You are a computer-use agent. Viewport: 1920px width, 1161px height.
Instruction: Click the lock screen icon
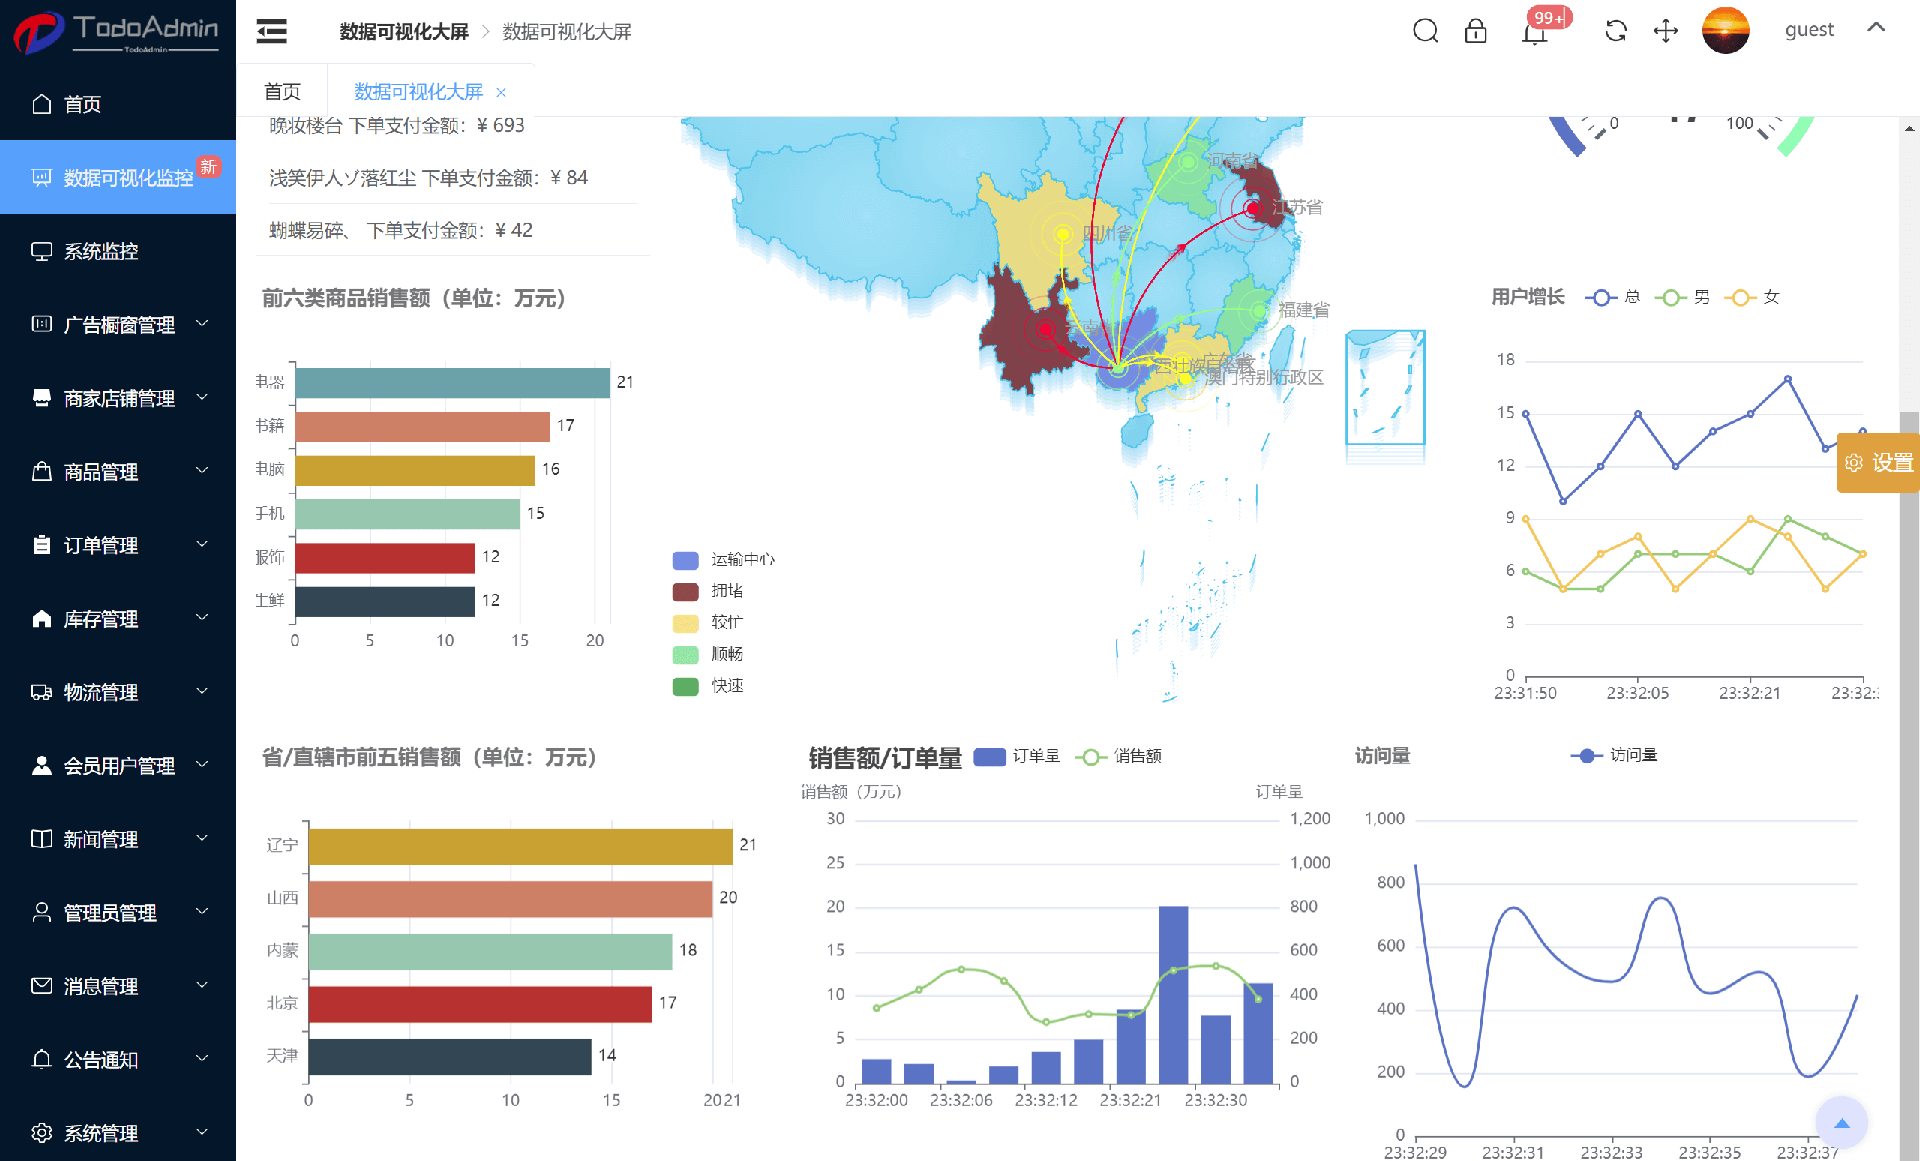[x=1475, y=31]
